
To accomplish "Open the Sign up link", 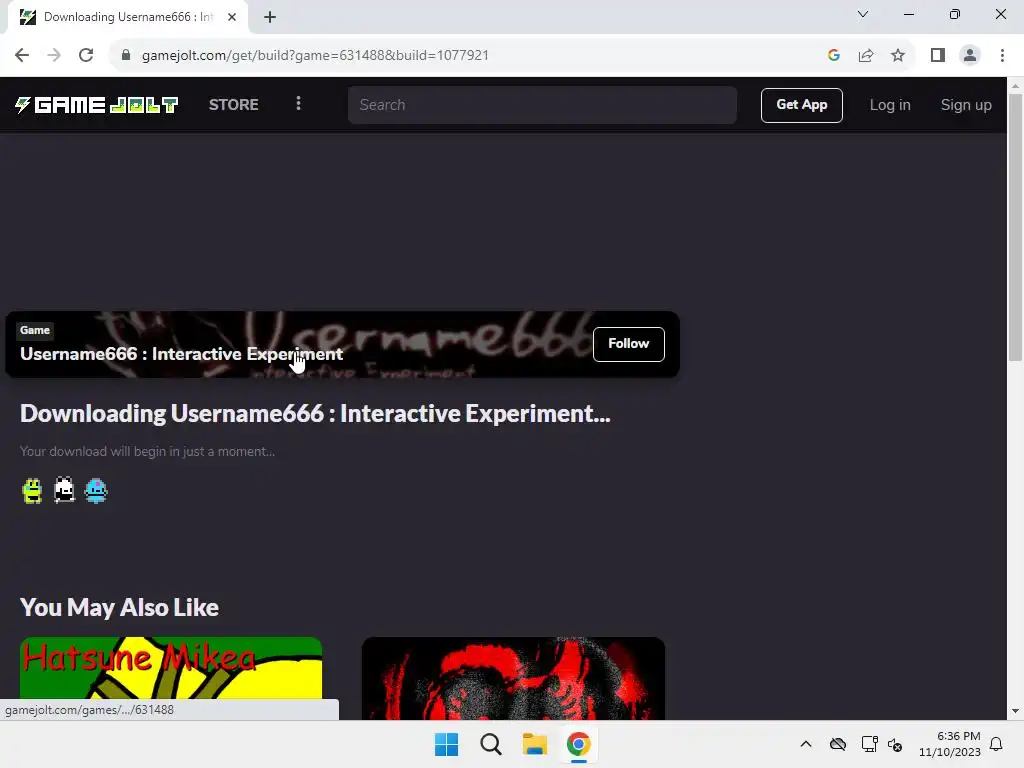I will pos(966,105).
